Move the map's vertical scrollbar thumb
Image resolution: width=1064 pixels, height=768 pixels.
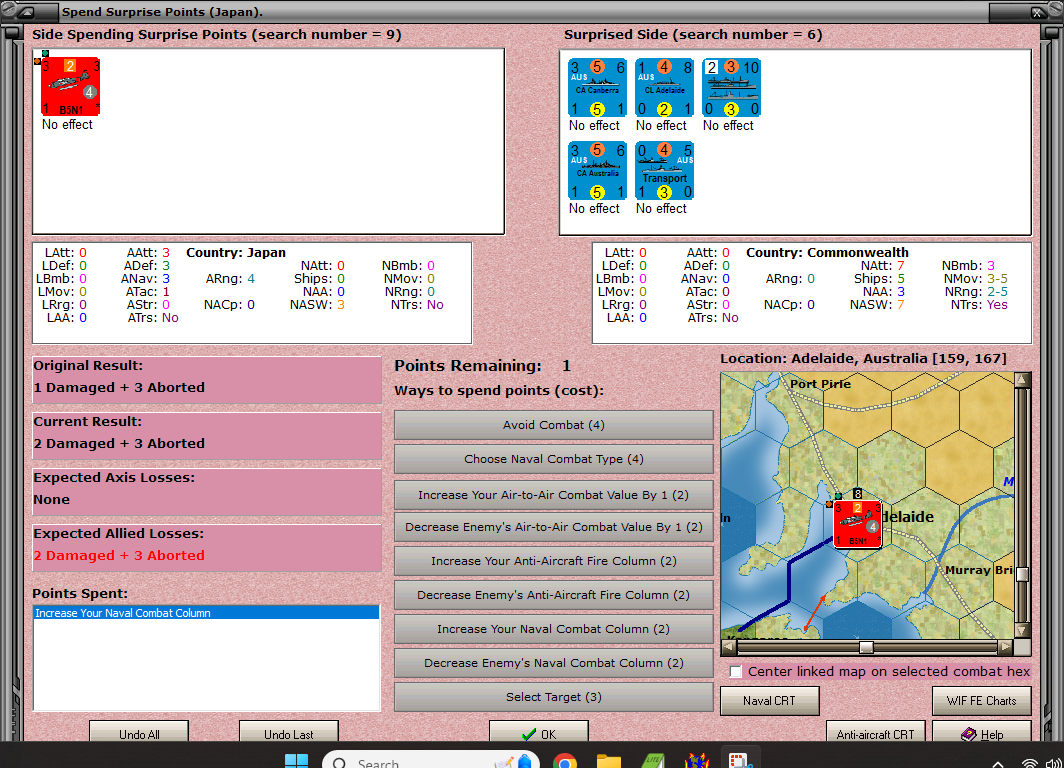click(x=1022, y=574)
